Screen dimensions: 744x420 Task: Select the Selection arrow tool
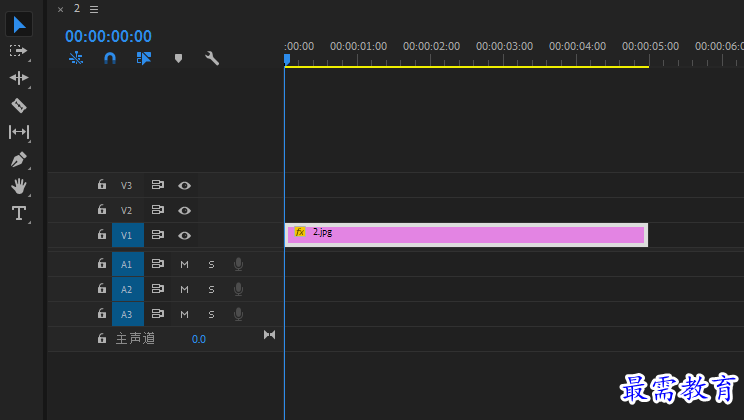tap(19, 24)
